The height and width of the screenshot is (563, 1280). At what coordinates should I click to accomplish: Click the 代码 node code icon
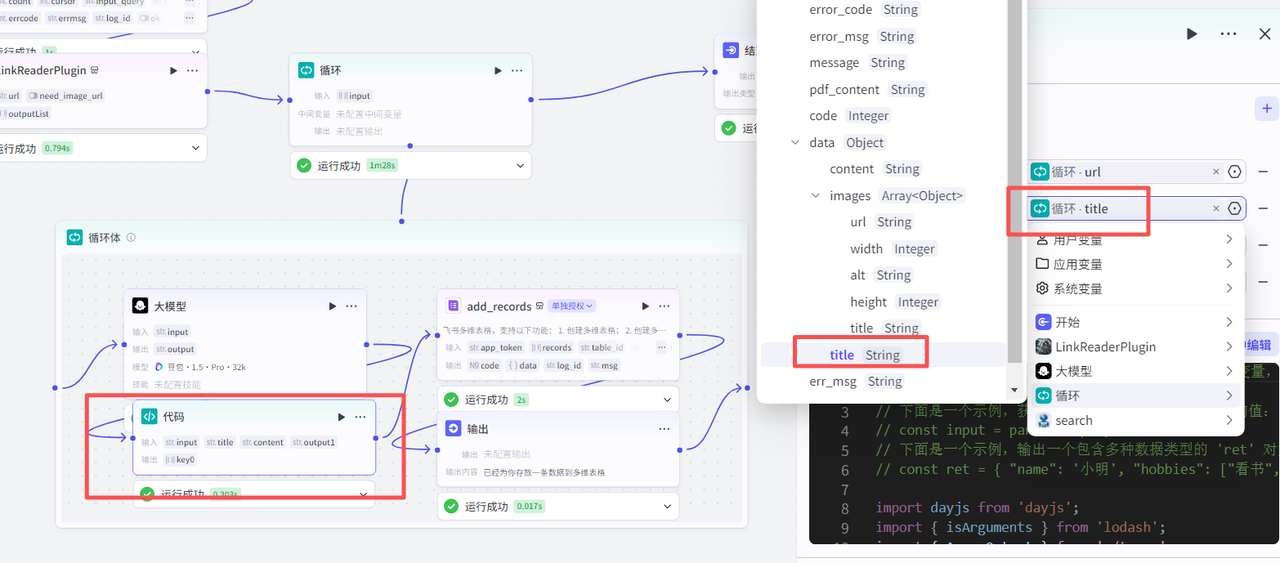pos(149,417)
